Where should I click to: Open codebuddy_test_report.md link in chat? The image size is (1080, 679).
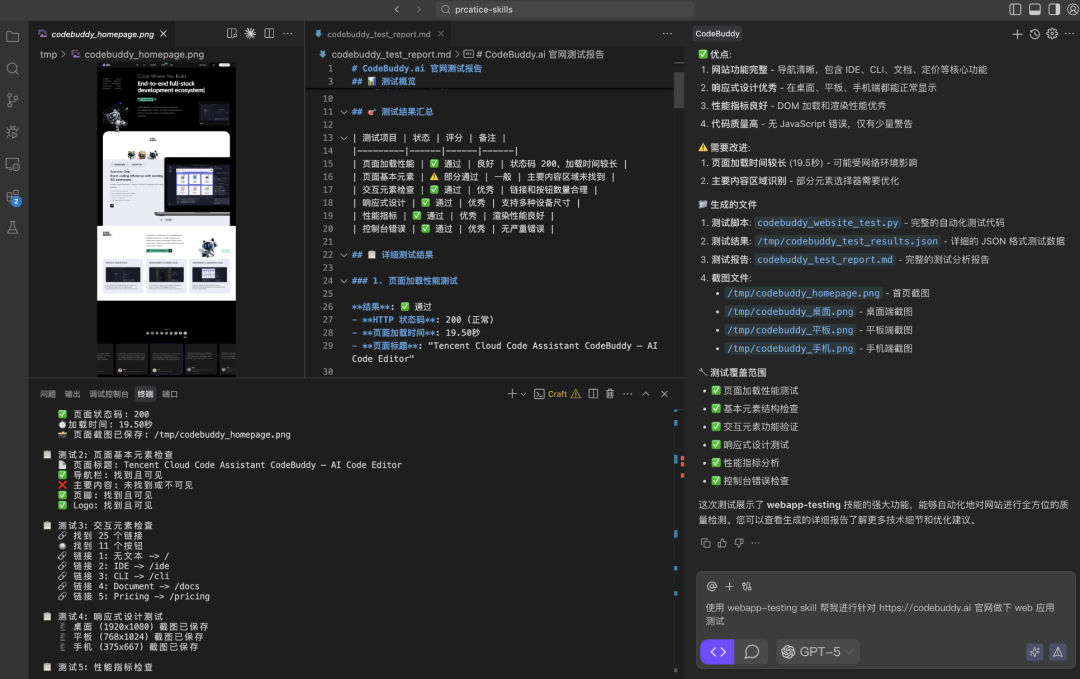coord(824,260)
